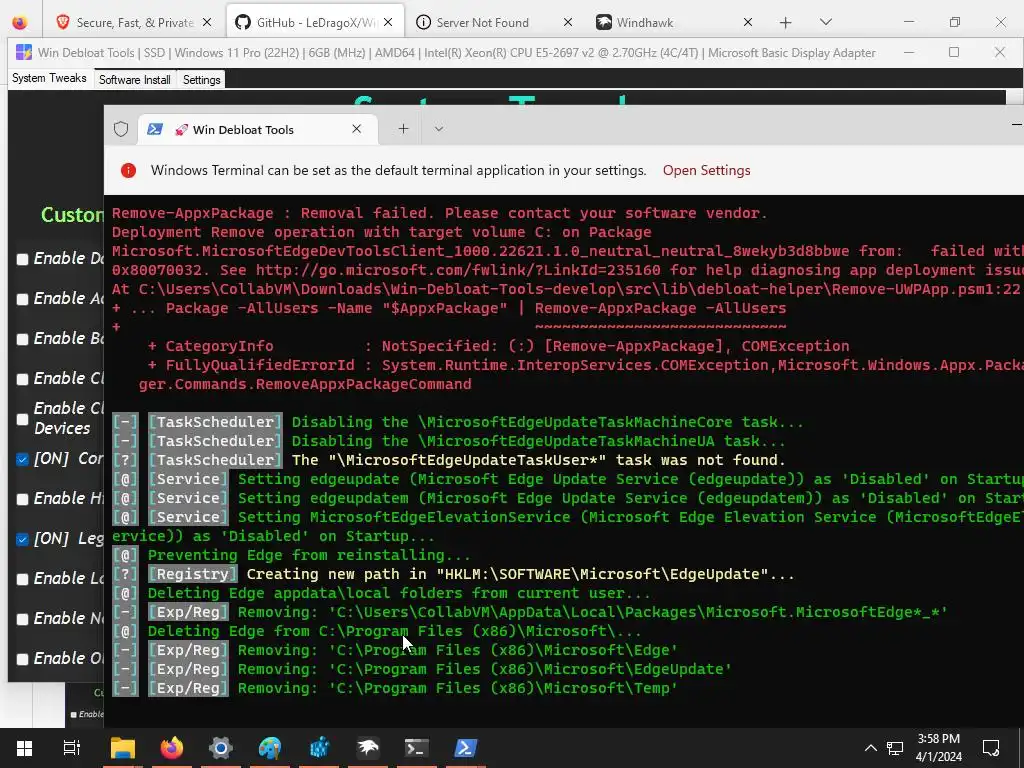Click 'Preventing Edge from reinstalling...' line
The image size is (1024, 768).
[291, 555]
